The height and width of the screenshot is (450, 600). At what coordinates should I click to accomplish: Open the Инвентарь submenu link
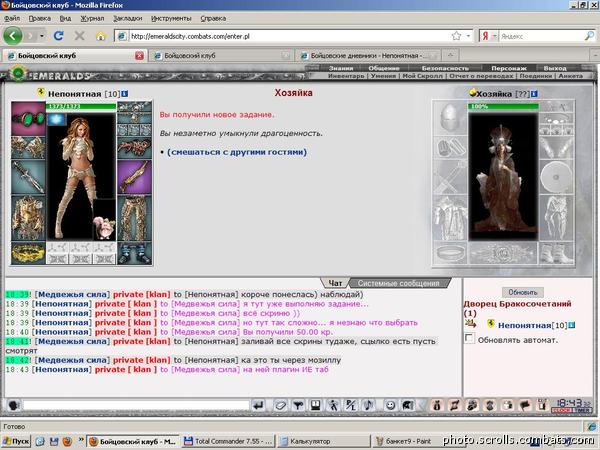[346, 76]
